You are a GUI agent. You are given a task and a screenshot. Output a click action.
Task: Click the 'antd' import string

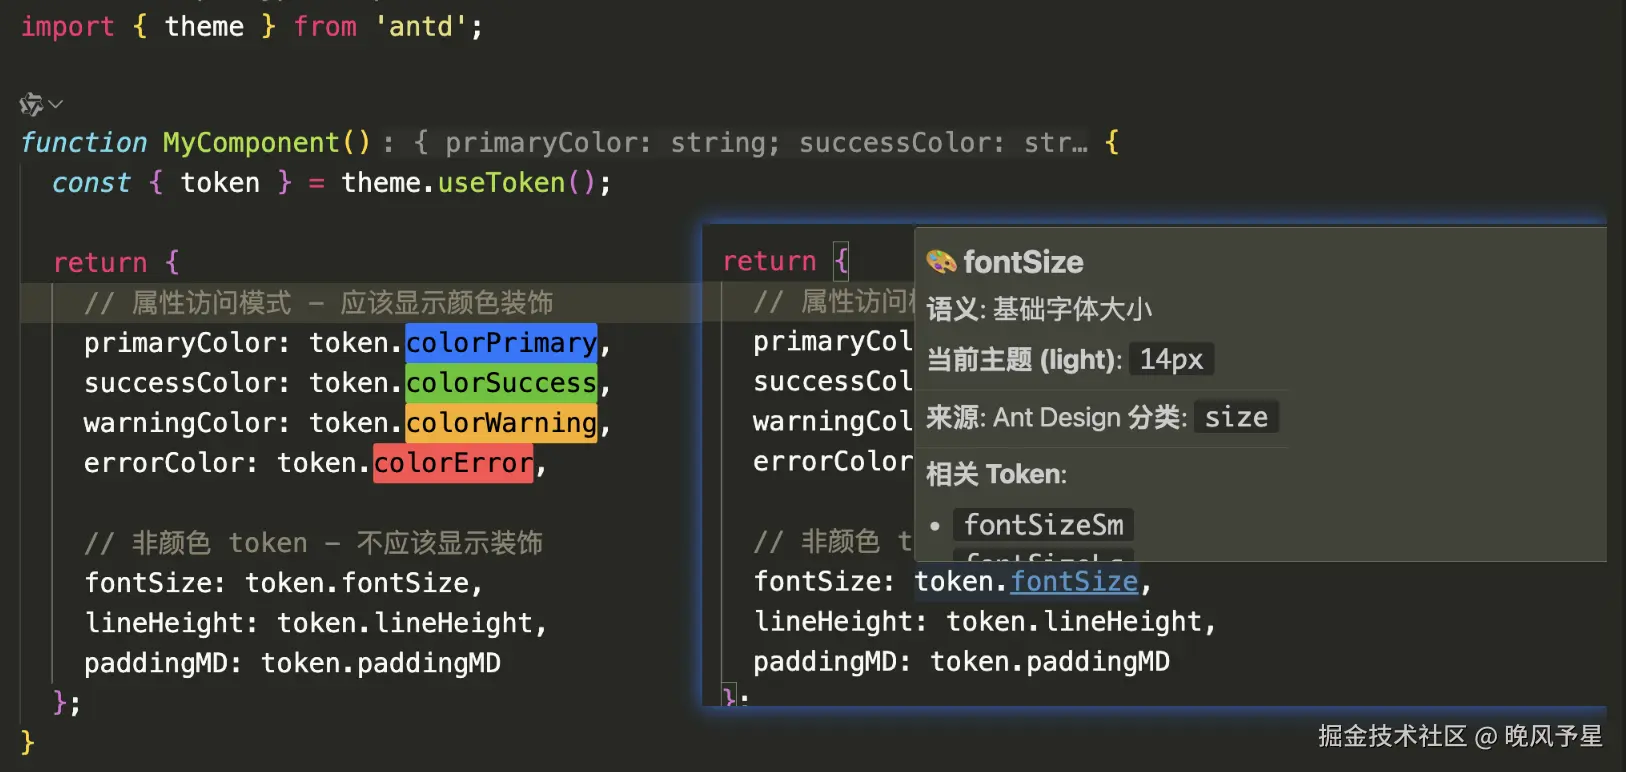421,27
